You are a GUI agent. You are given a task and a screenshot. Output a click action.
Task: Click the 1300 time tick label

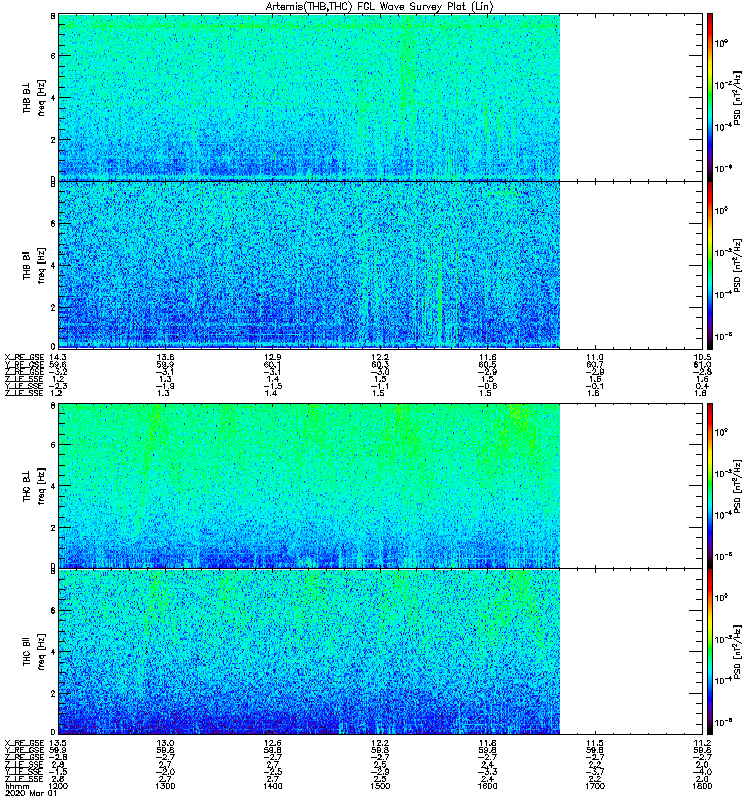click(x=165, y=786)
